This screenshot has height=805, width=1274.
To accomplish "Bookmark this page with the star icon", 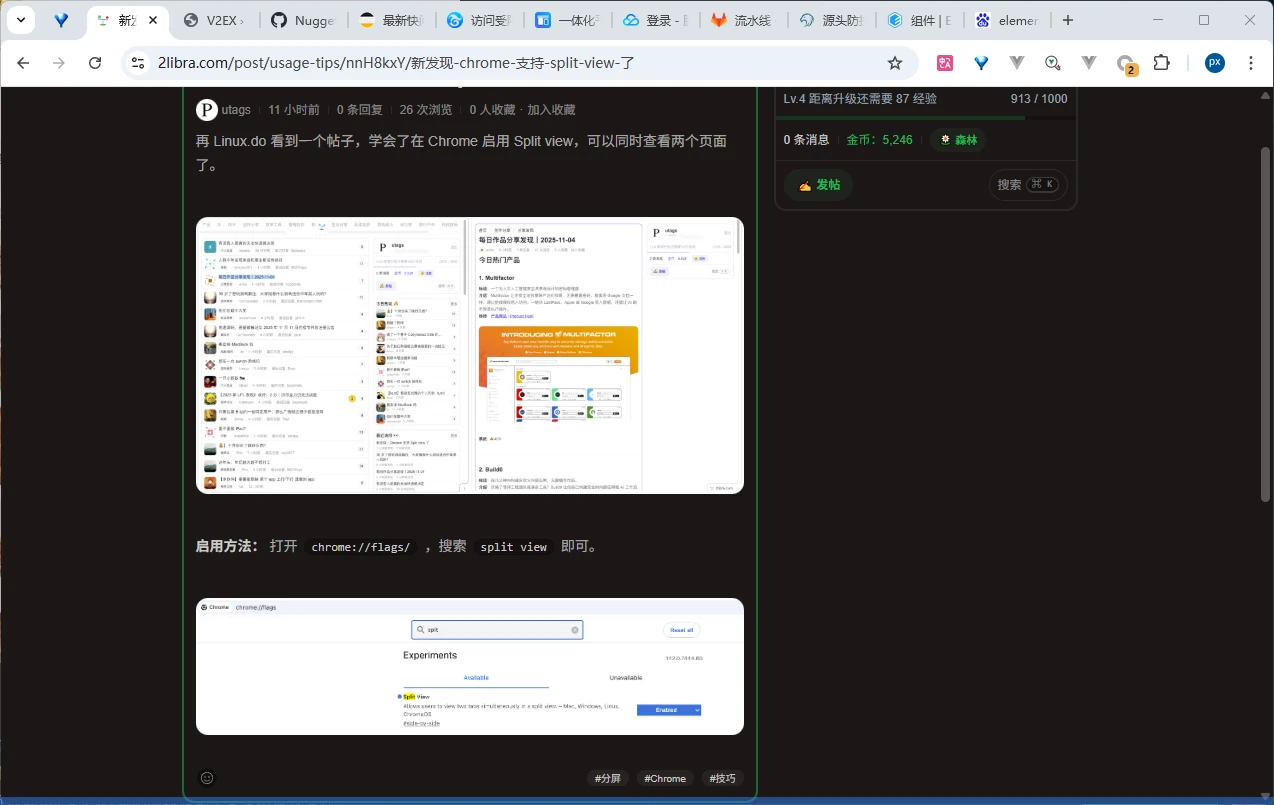I will tap(895, 63).
